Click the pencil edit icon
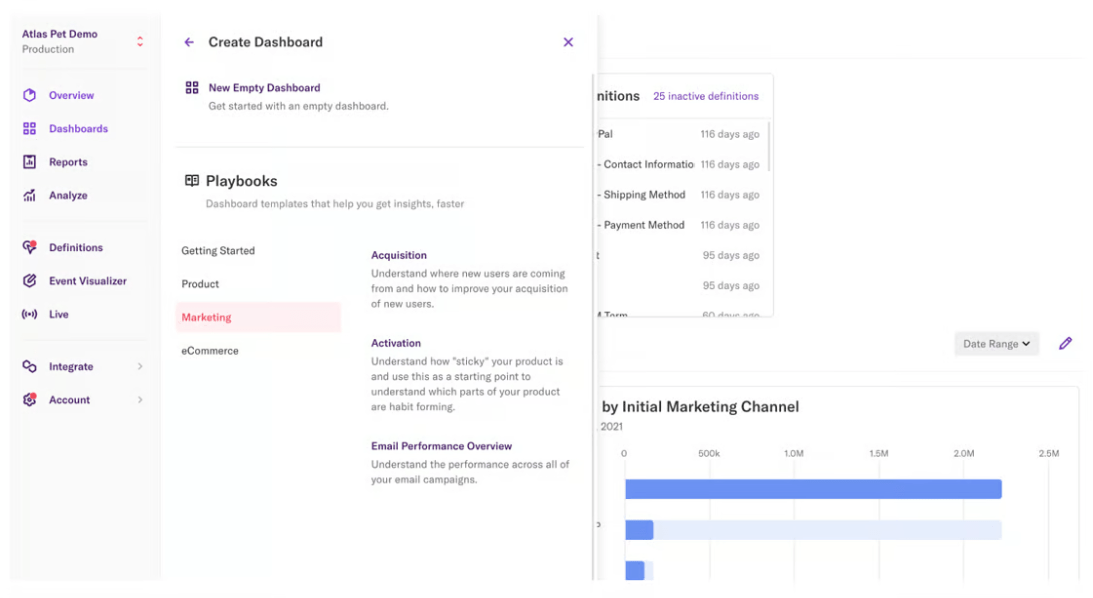This screenshot has width=1093, height=598. click(x=1065, y=344)
